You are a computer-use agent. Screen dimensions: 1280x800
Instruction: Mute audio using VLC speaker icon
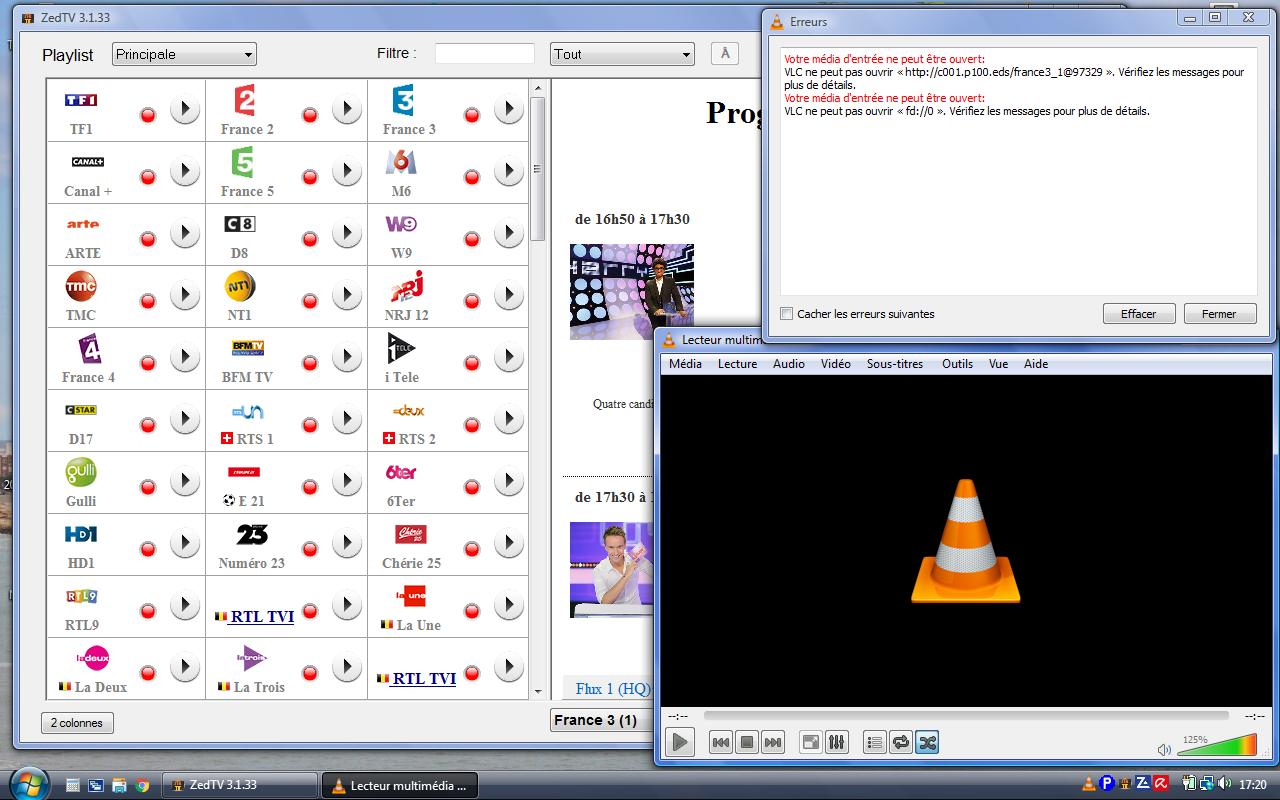(x=1164, y=749)
